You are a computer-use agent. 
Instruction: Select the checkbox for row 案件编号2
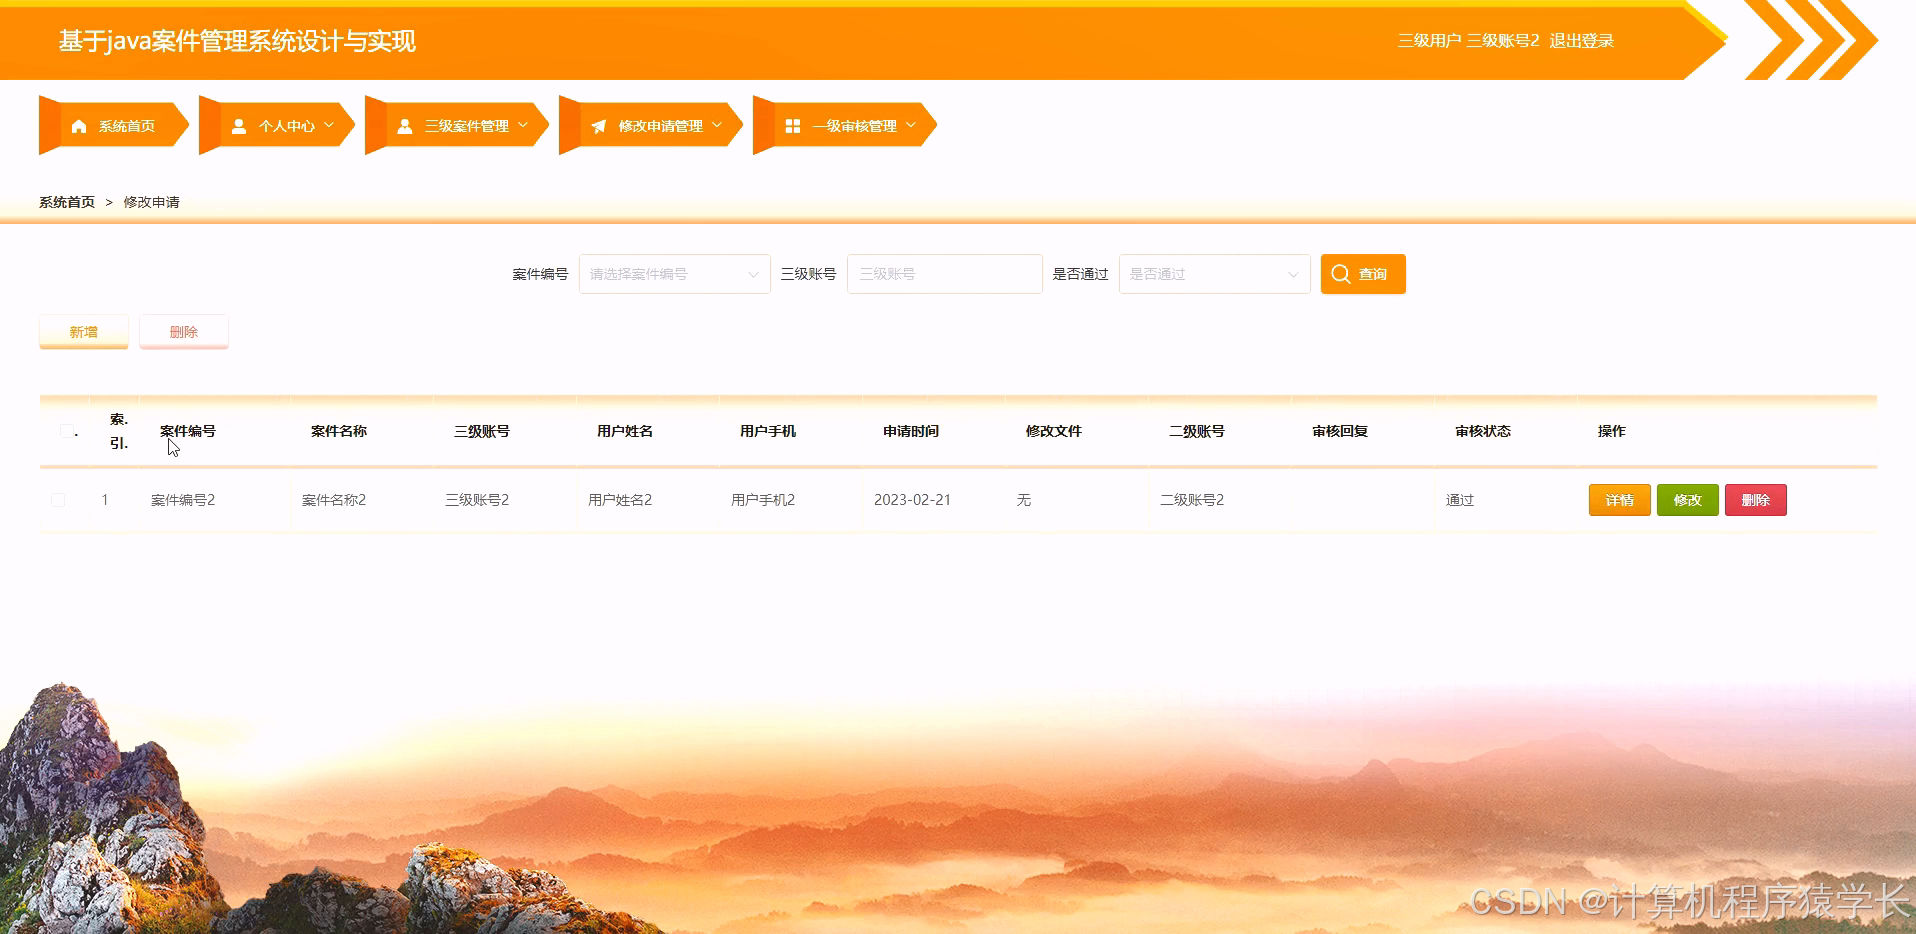point(58,499)
